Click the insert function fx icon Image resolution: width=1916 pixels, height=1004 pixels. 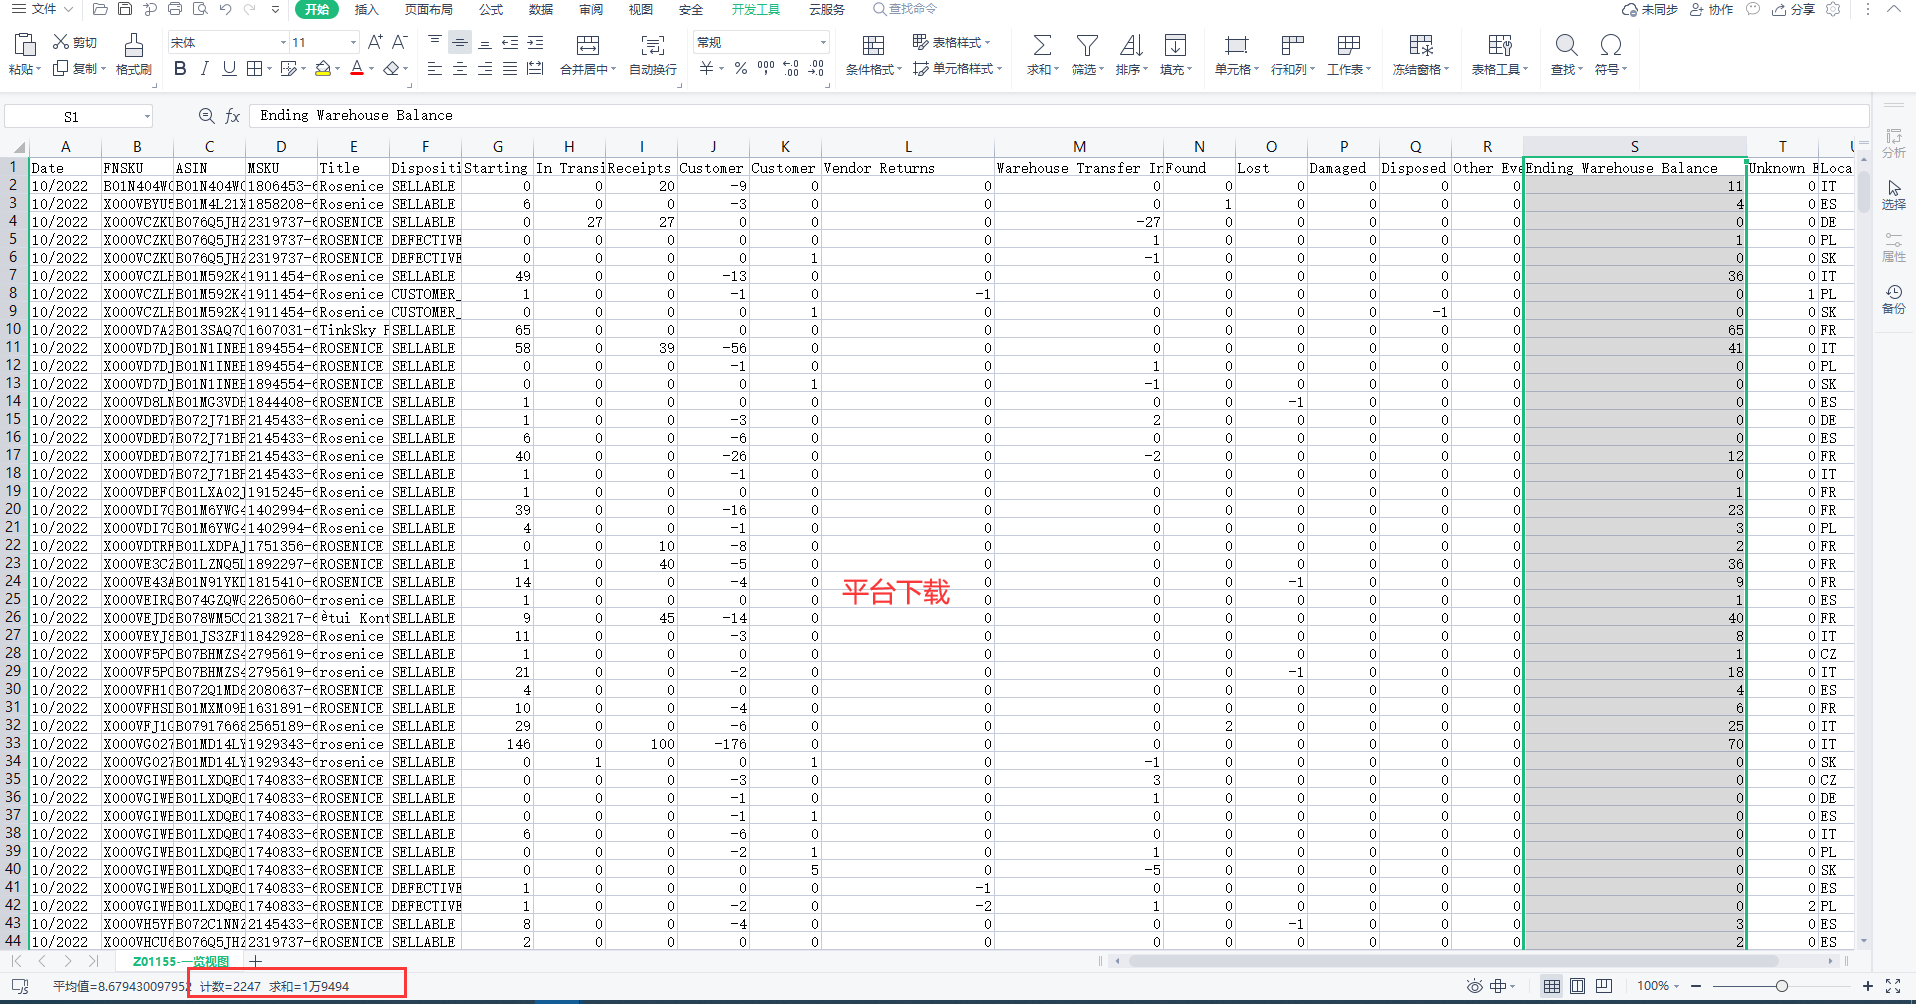tap(233, 116)
